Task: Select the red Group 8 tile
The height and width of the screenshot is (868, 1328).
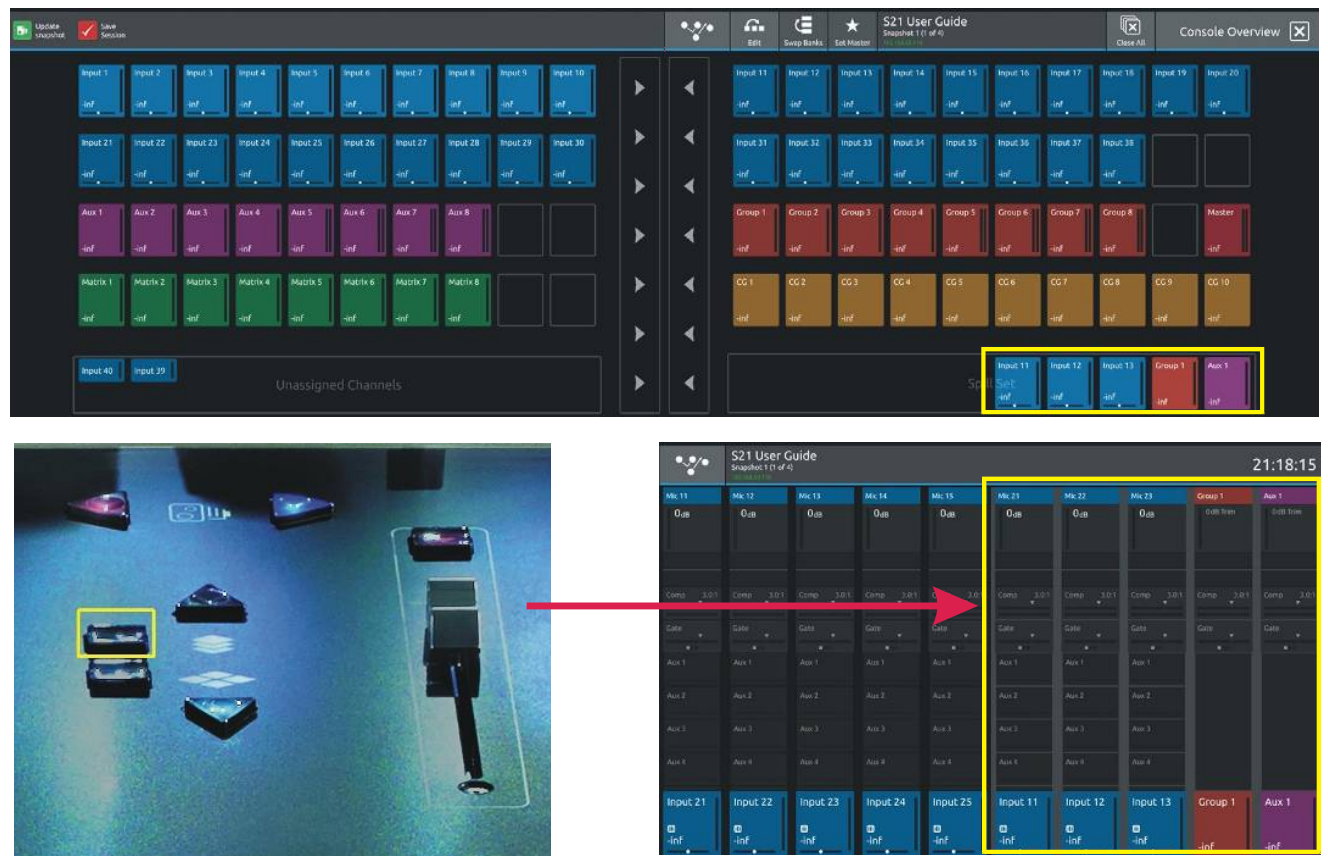Action: [x=1122, y=230]
